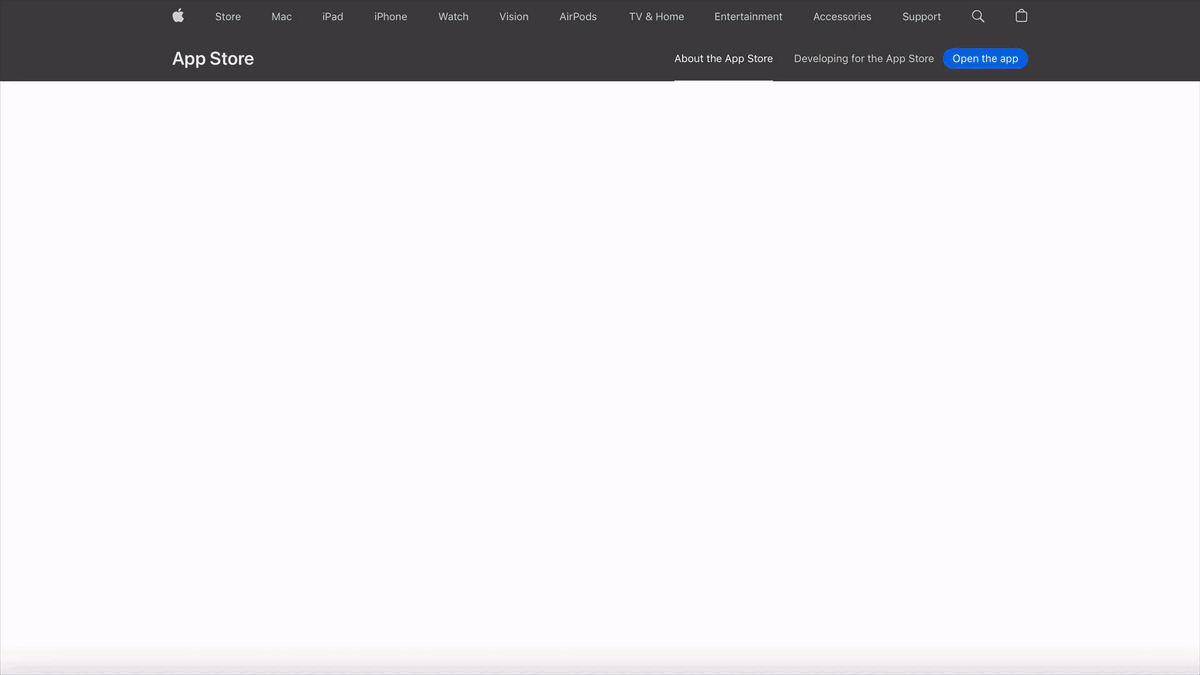This screenshot has height=675, width=1200.
Task: Click the App Store heading
Action: [x=213, y=59]
